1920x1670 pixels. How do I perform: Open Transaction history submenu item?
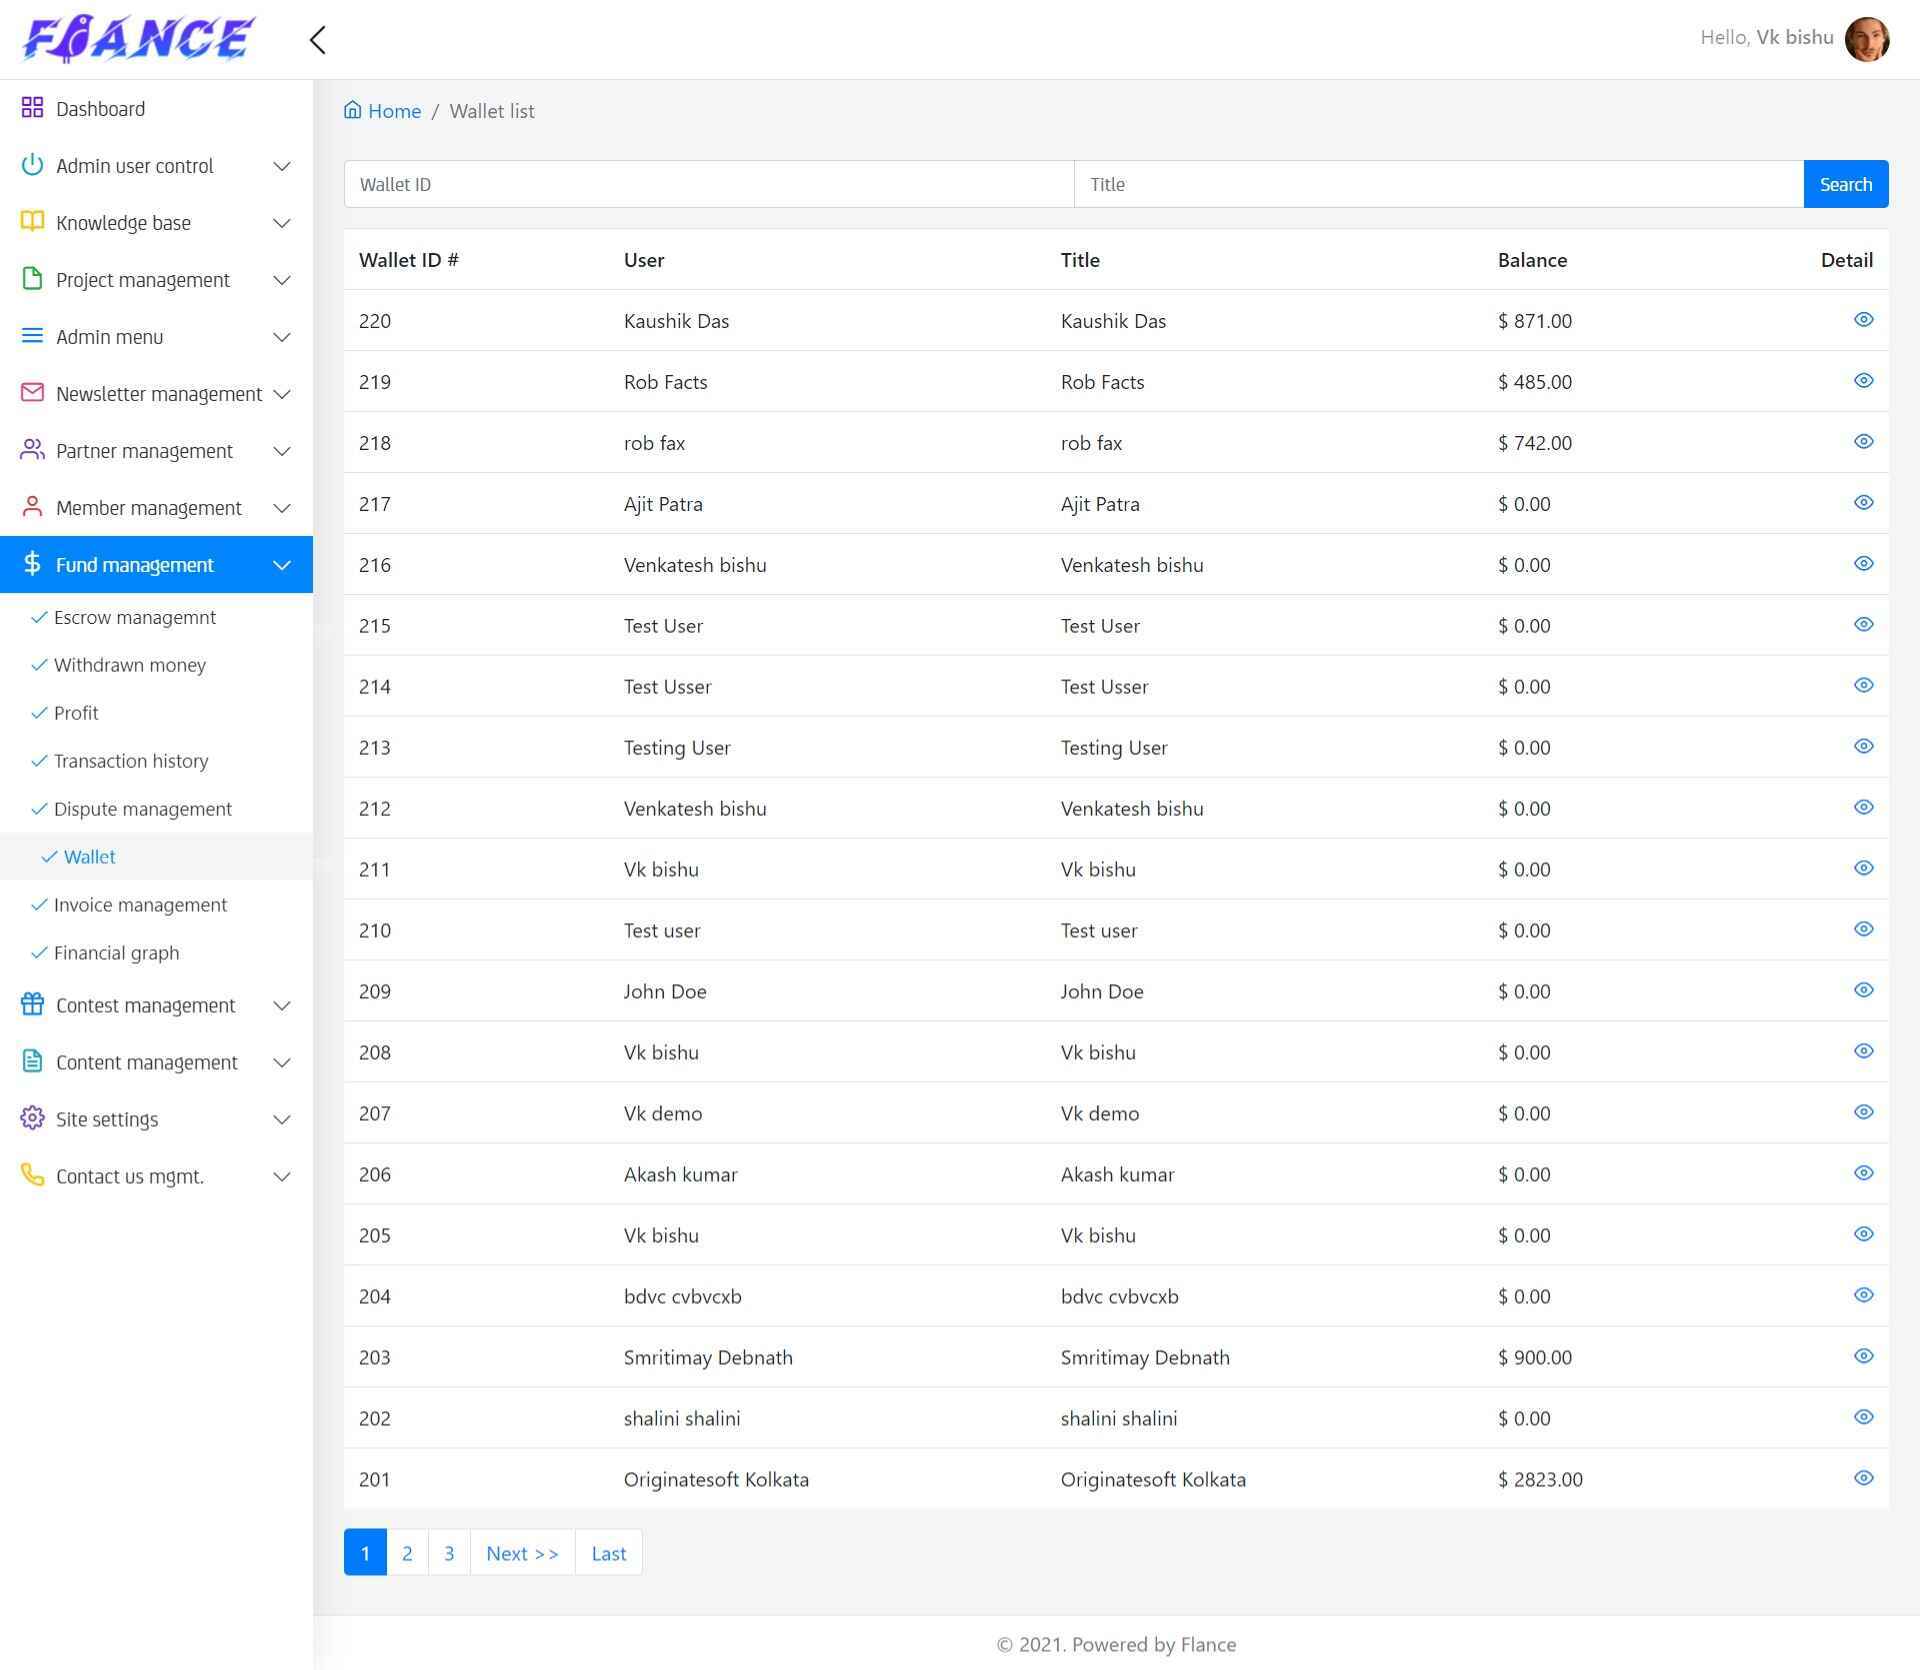pyautogui.click(x=131, y=761)
